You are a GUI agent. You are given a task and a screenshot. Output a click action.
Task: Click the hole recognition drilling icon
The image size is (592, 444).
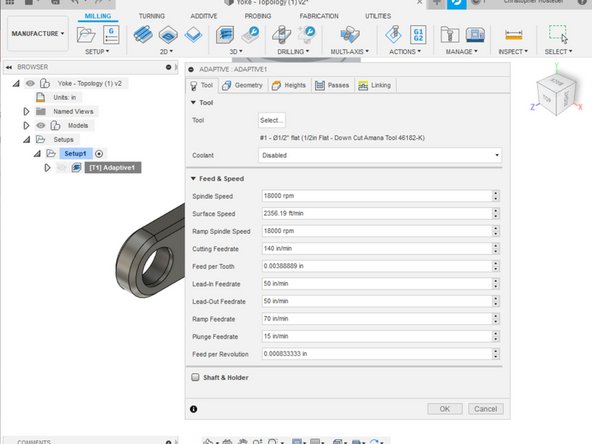click(x=307, y=35)
